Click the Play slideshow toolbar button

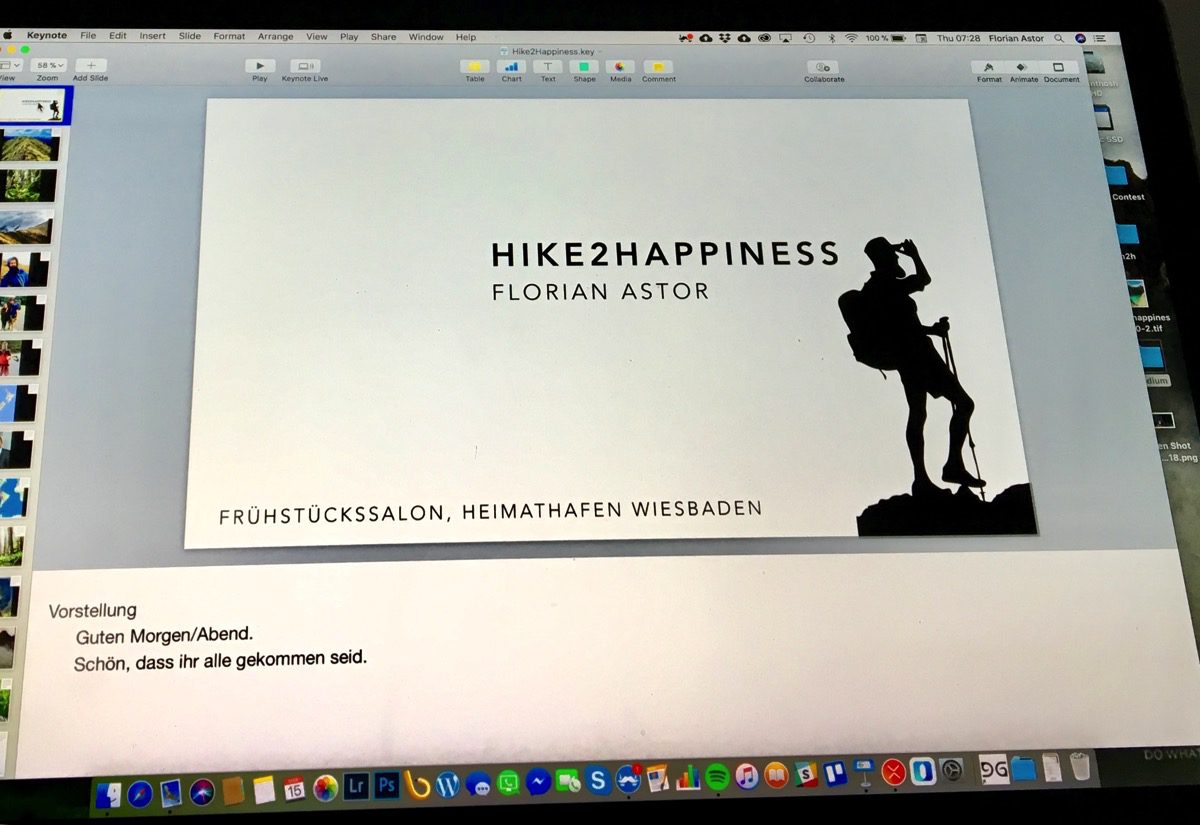point(260,66)
